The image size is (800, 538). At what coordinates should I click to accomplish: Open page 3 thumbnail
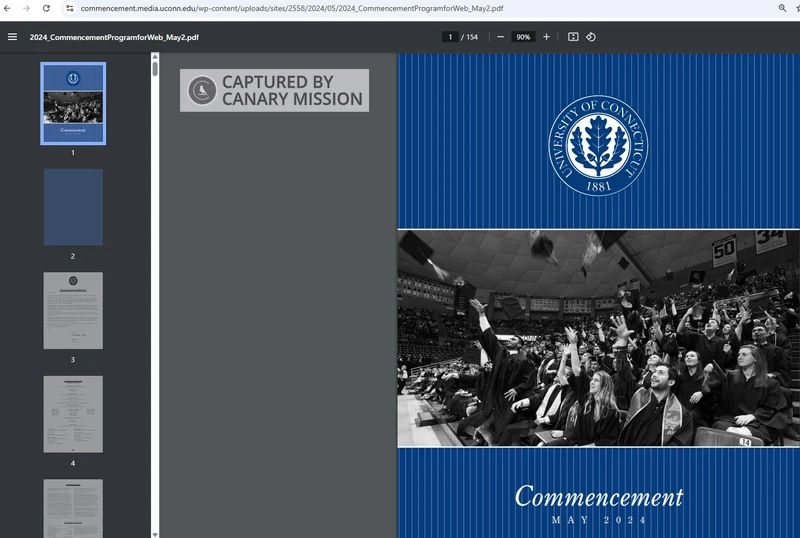click(x=73, y=310)
